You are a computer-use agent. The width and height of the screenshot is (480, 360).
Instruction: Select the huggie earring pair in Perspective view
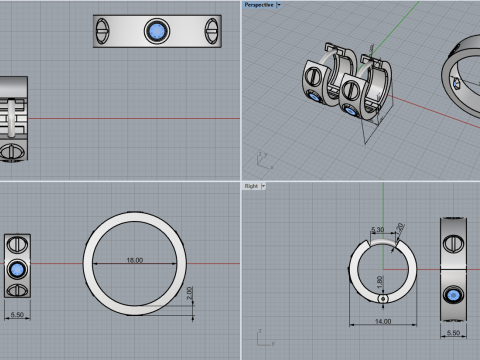pyautogui.click(x=347, y=81)
